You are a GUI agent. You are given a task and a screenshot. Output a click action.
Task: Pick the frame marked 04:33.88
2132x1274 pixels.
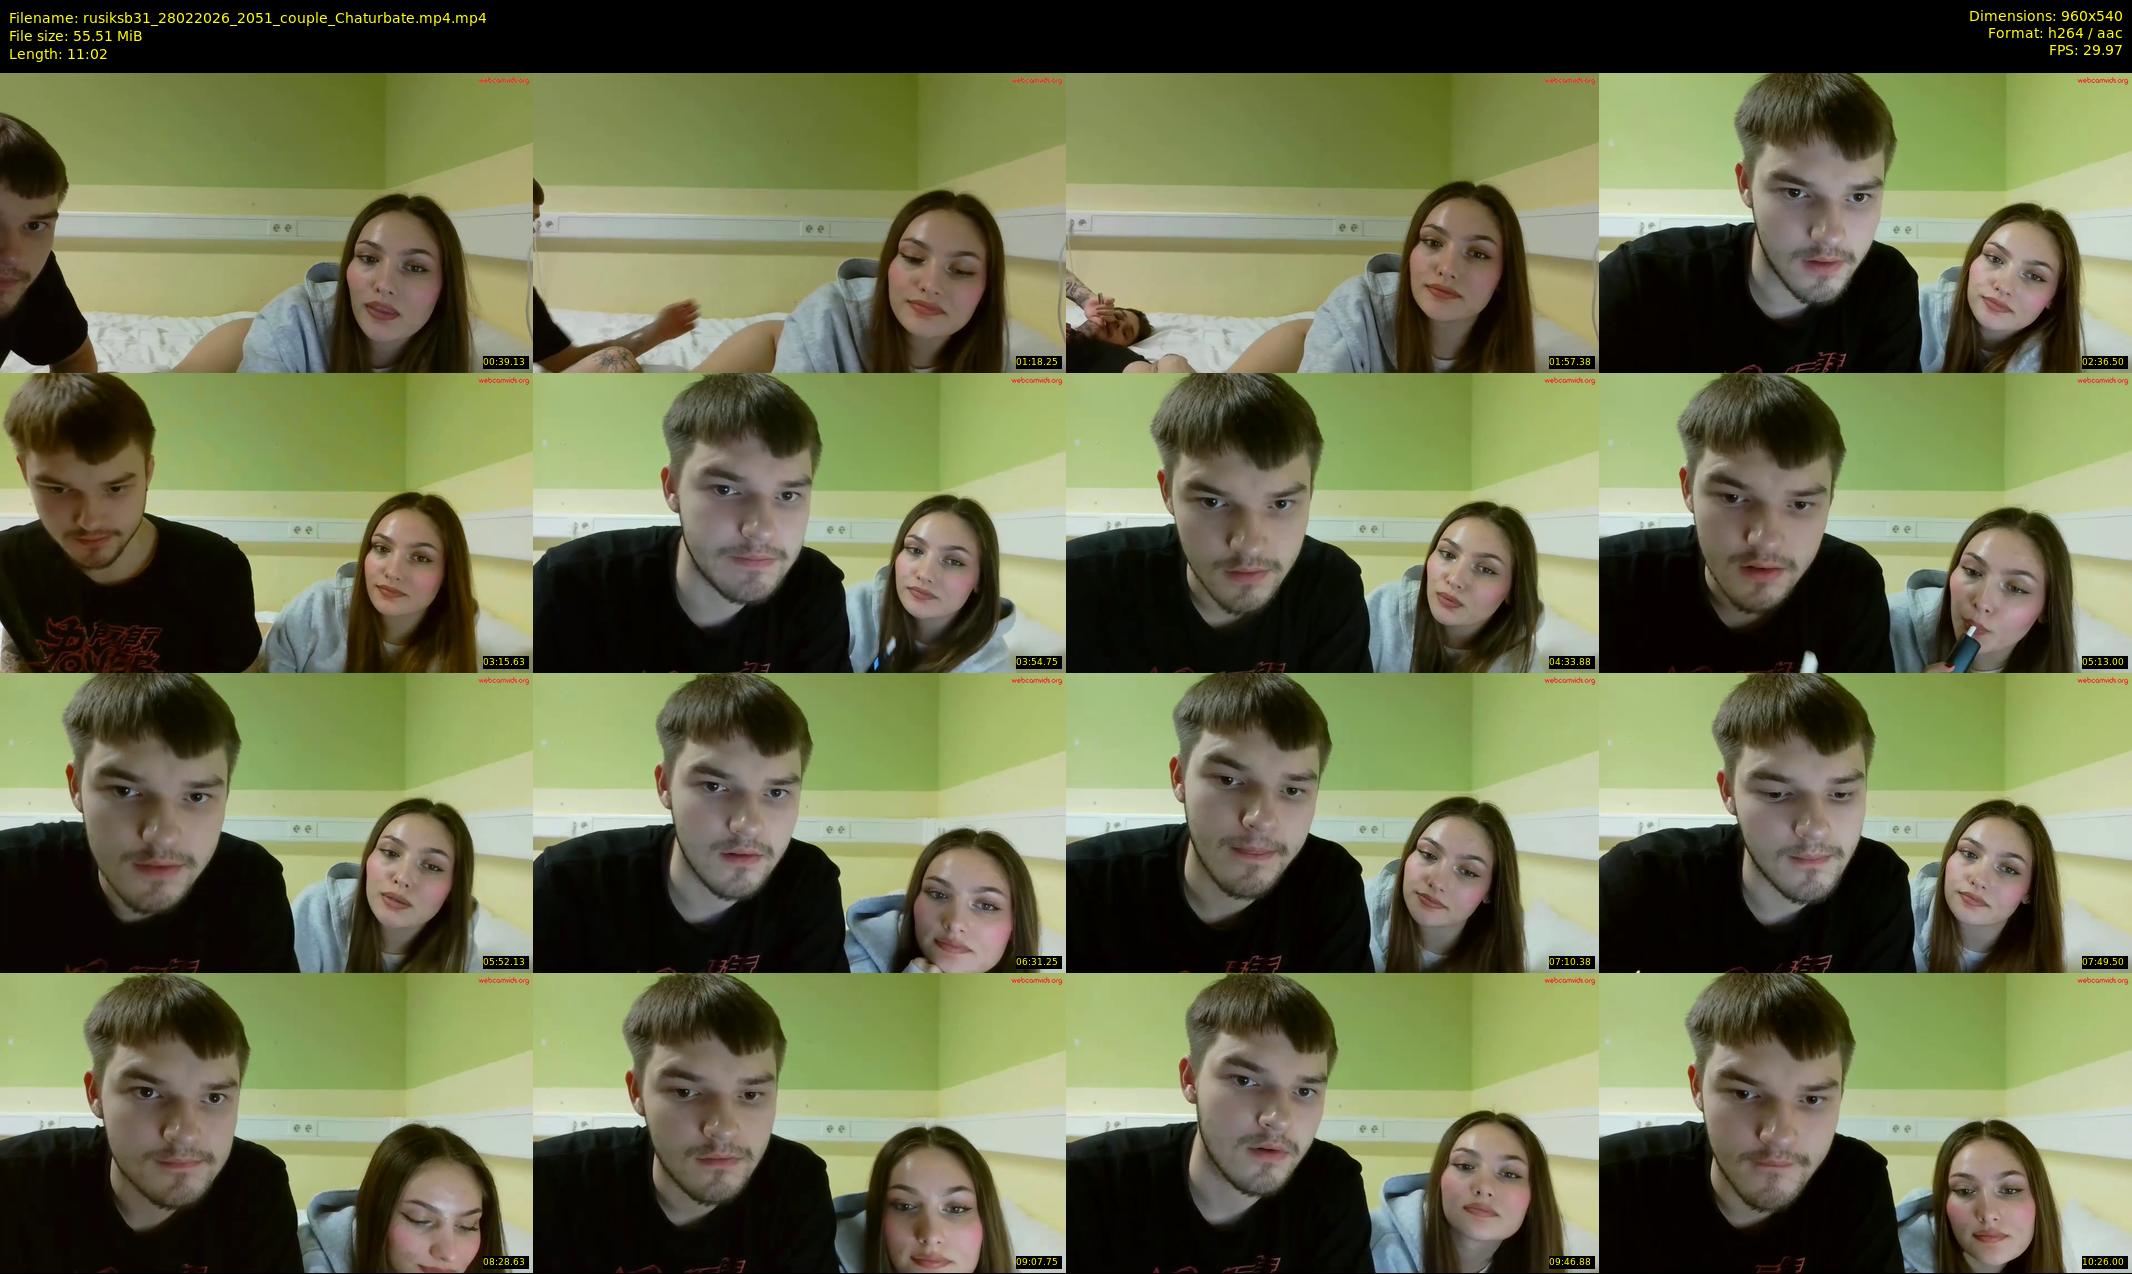(x=1332, y=522)
